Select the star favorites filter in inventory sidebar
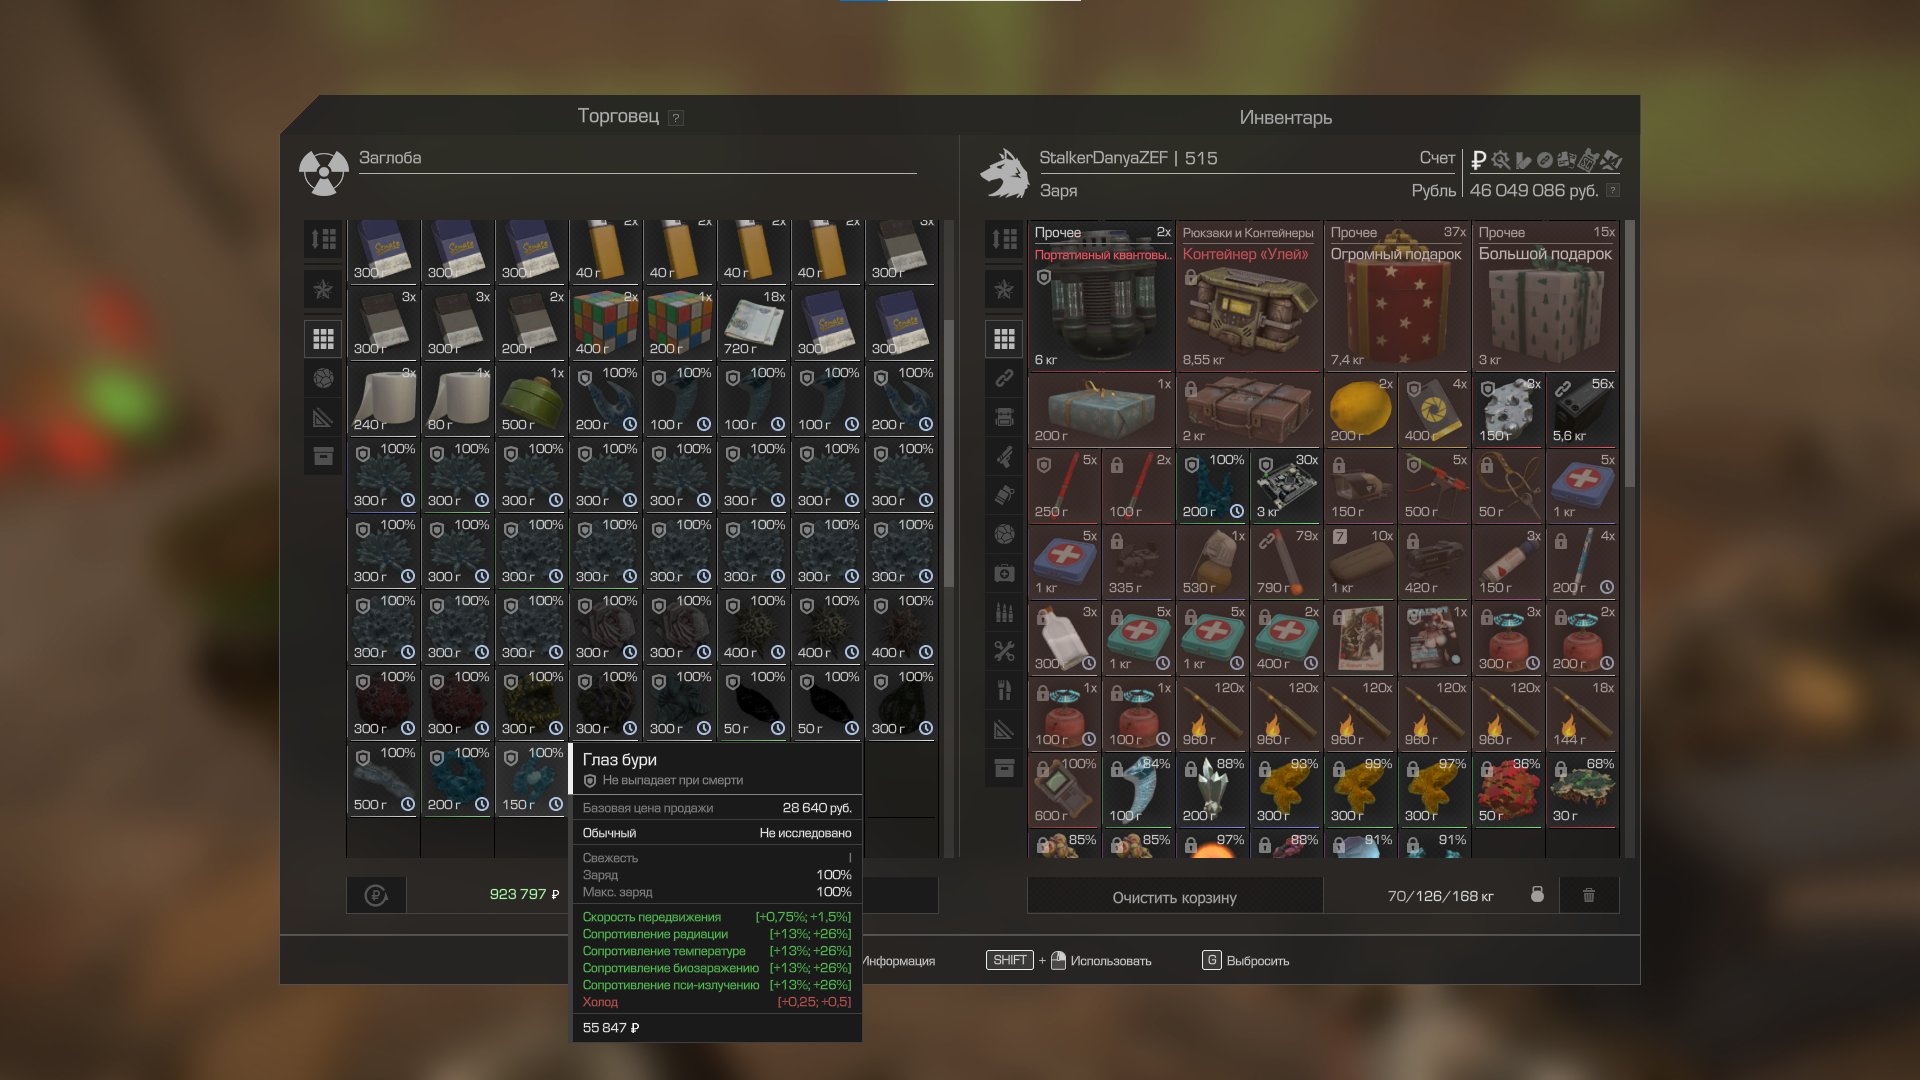1920x1080 pixels. click(1004, 289)
